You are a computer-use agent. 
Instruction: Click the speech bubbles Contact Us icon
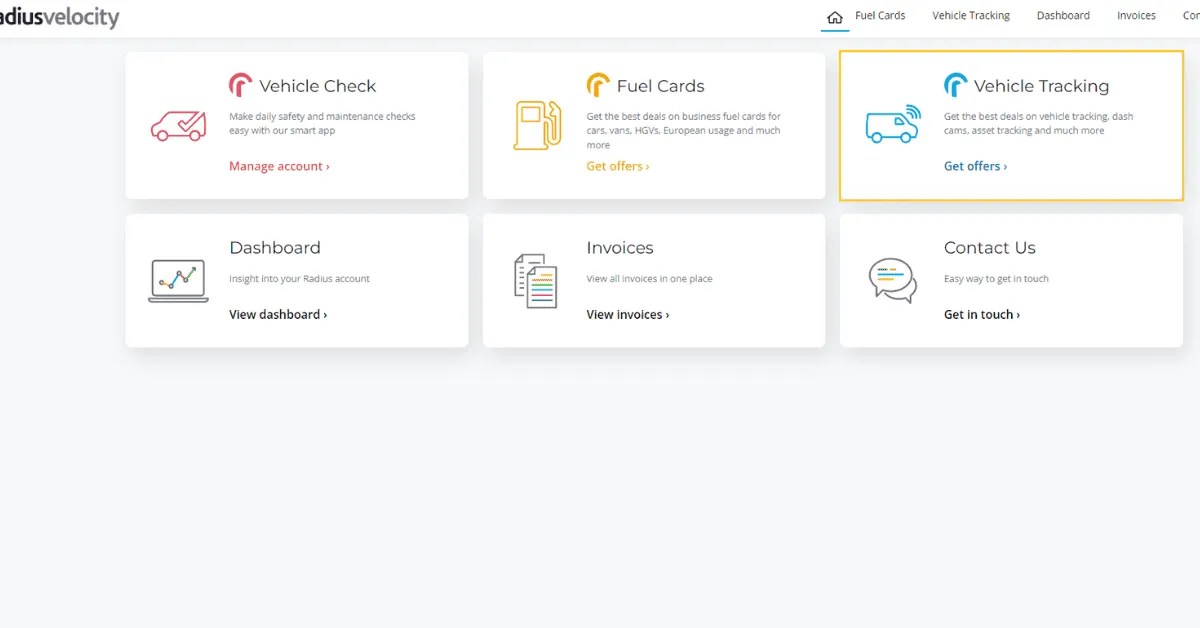coord(893,280)
